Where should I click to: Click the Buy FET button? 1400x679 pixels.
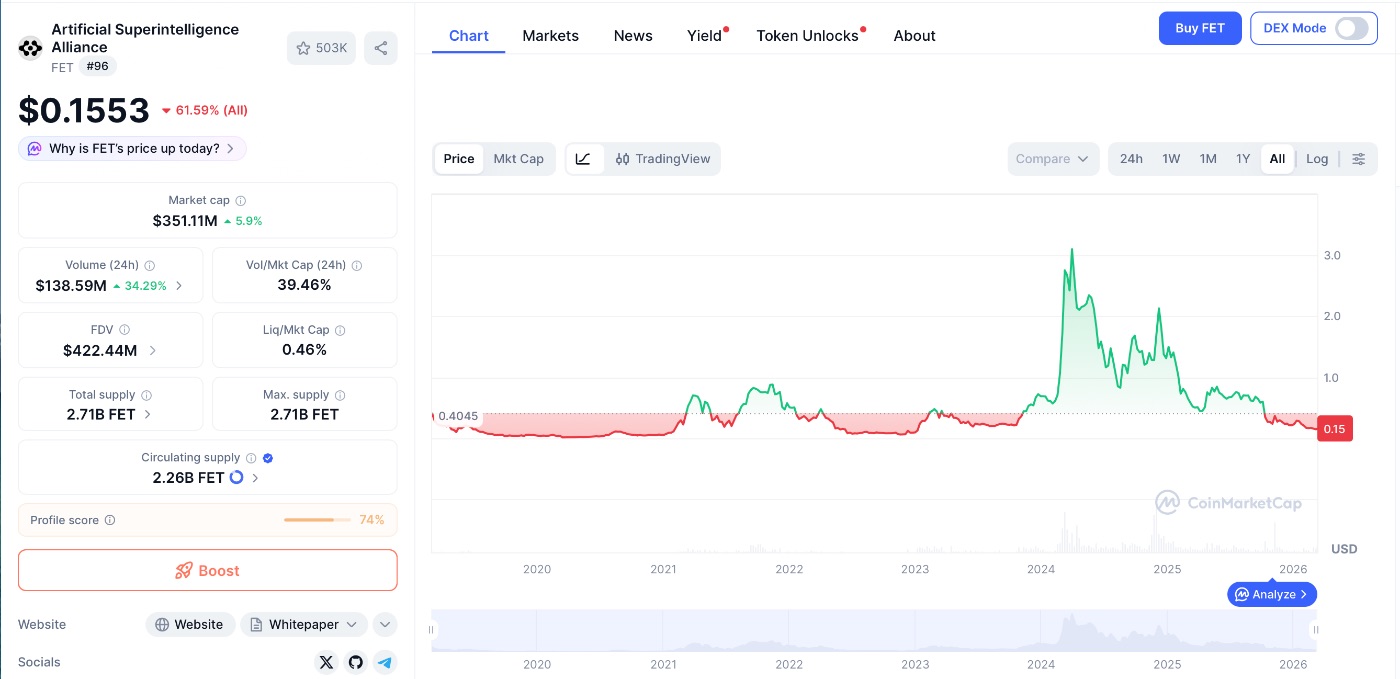[x=1200, y=28]
